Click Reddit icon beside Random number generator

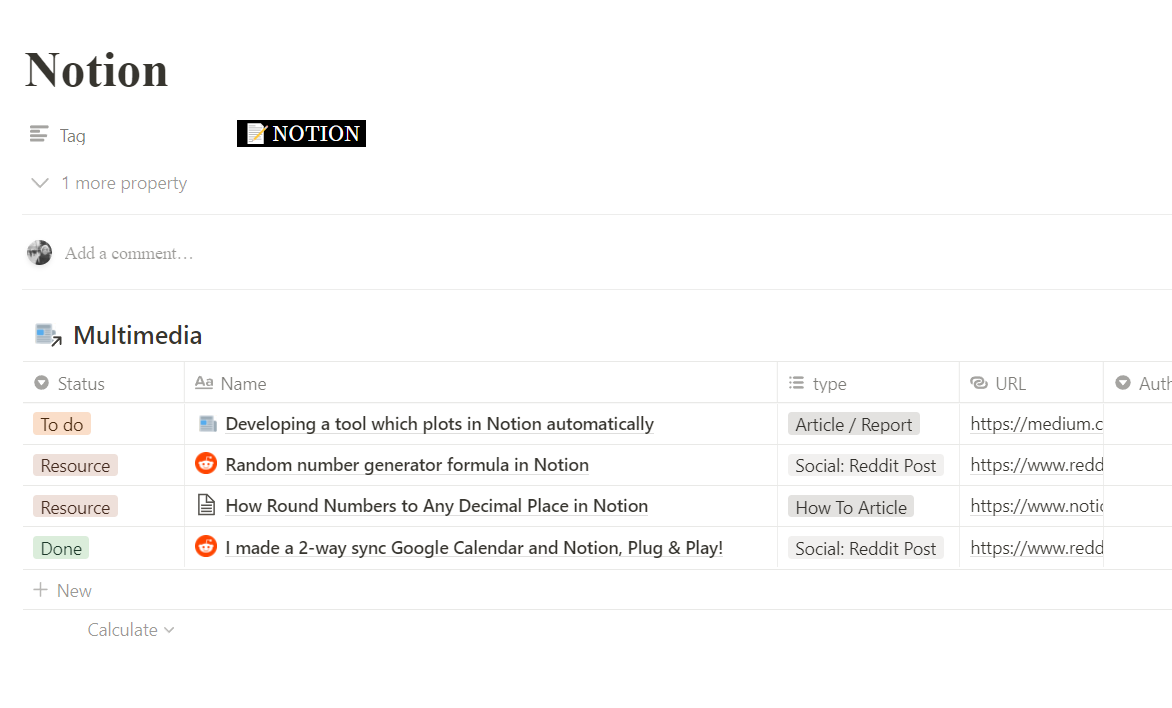[x=206, y=464]
